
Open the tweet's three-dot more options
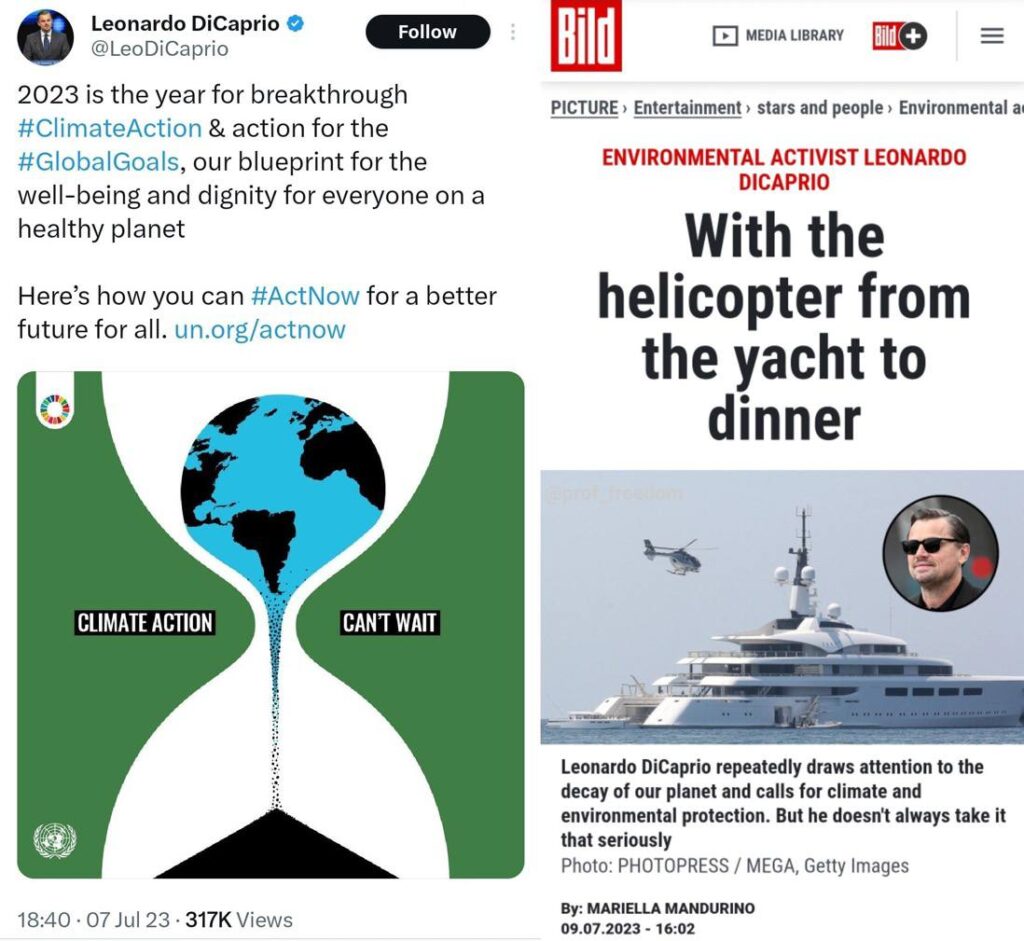tap(513, 32)
